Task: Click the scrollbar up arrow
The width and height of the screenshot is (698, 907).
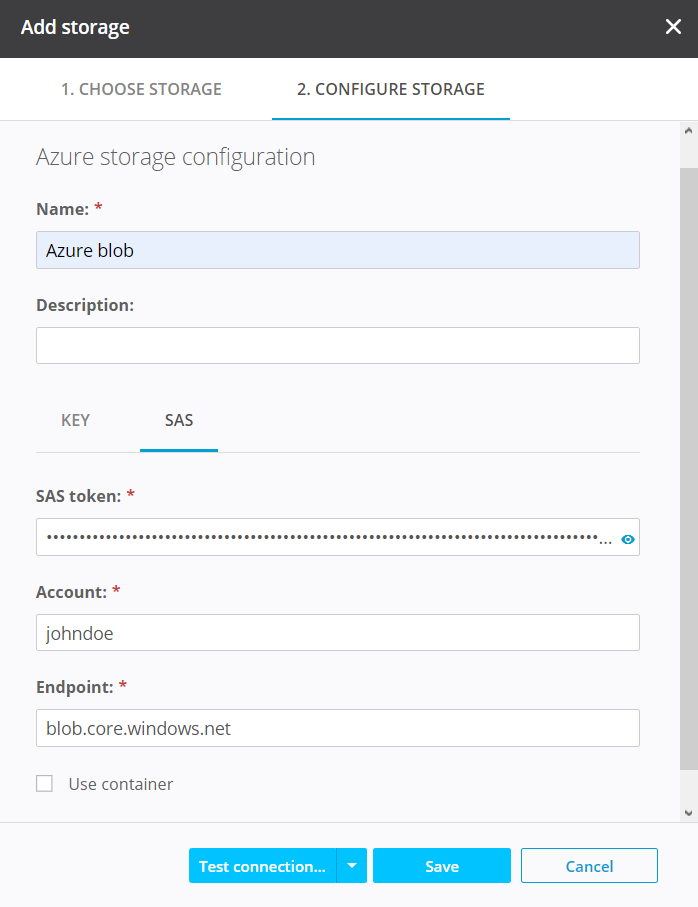Action: pos(688,129)
